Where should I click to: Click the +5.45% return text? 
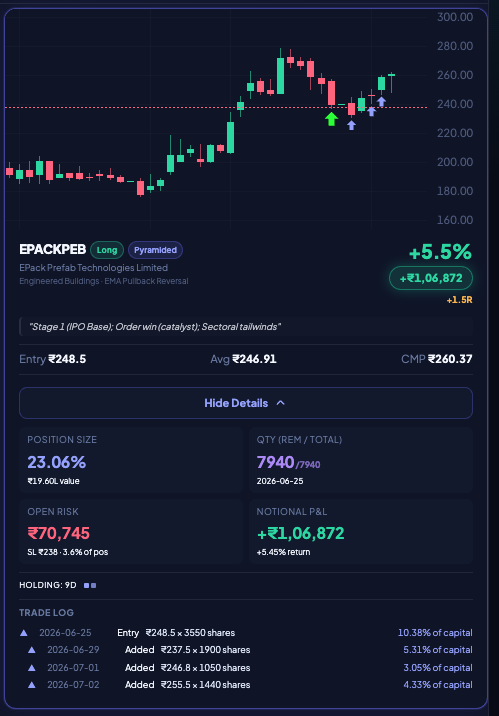tap(283, 552)
